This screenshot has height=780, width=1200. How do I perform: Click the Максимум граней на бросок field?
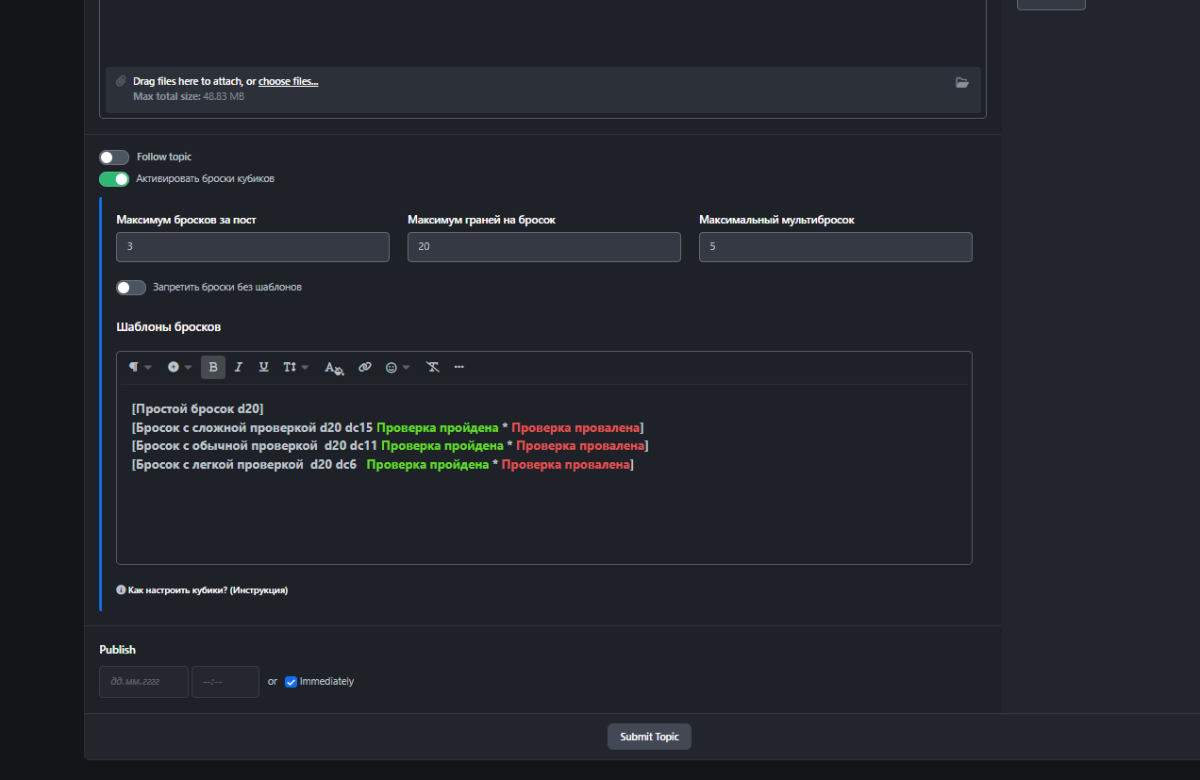(x=544, y=247)
